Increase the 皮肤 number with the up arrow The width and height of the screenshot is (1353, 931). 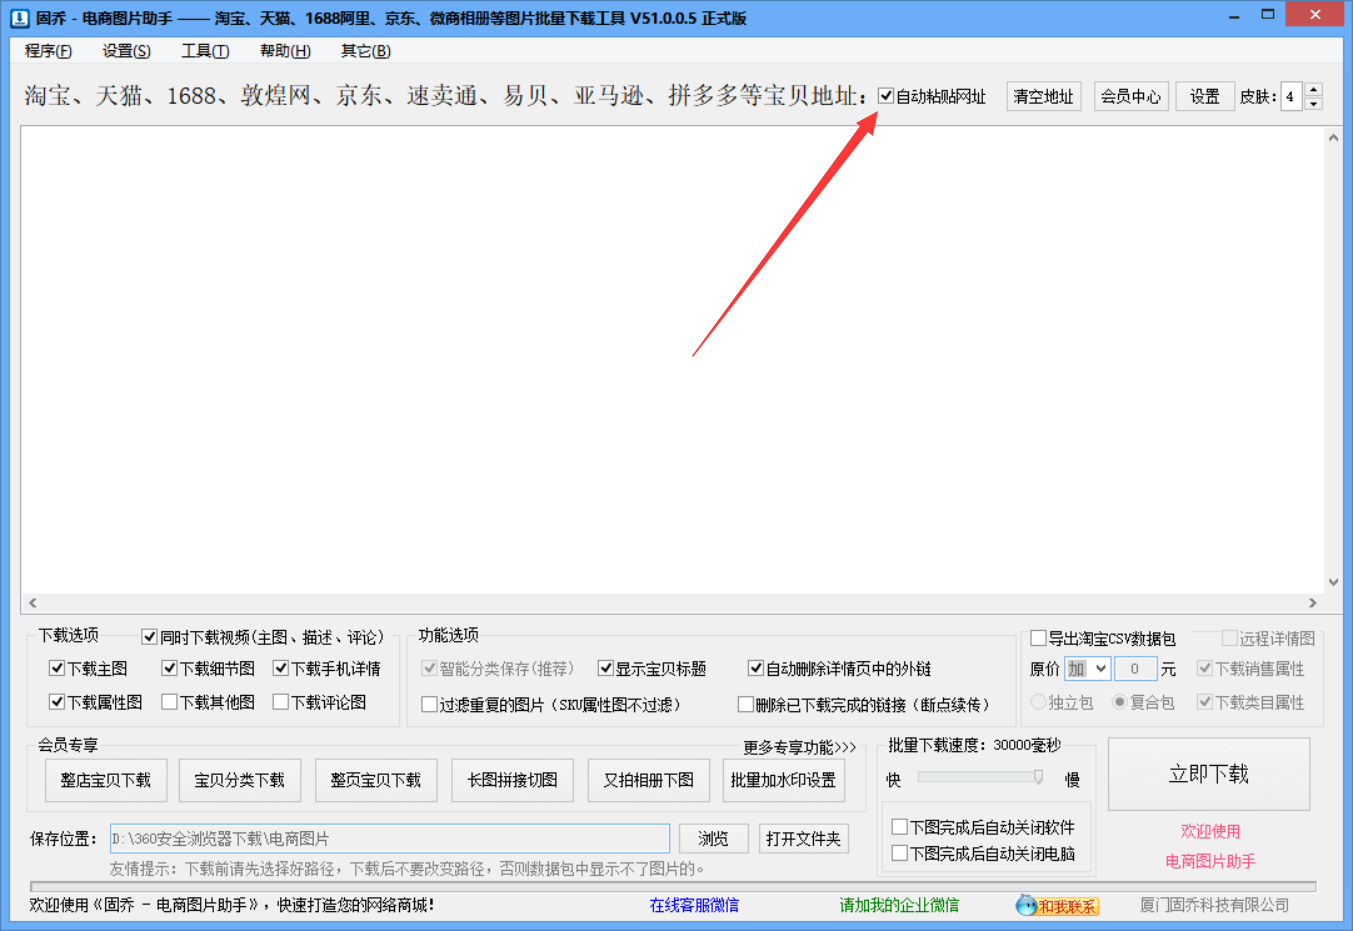pos(1314,89)
